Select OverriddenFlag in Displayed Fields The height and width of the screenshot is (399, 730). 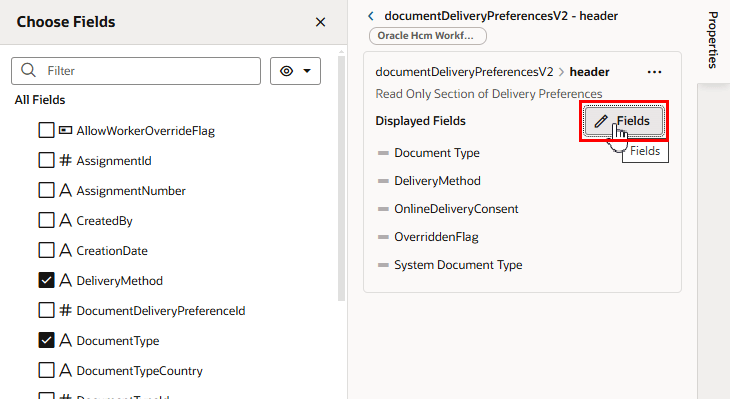click(x=436, y=237)
